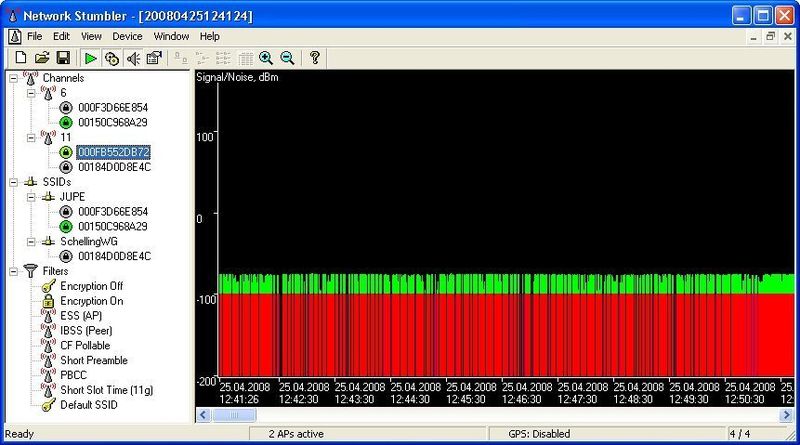This screenshot has height=445, width=800.
Task: Select the Channels antenna icon
Action: (31, 78)
